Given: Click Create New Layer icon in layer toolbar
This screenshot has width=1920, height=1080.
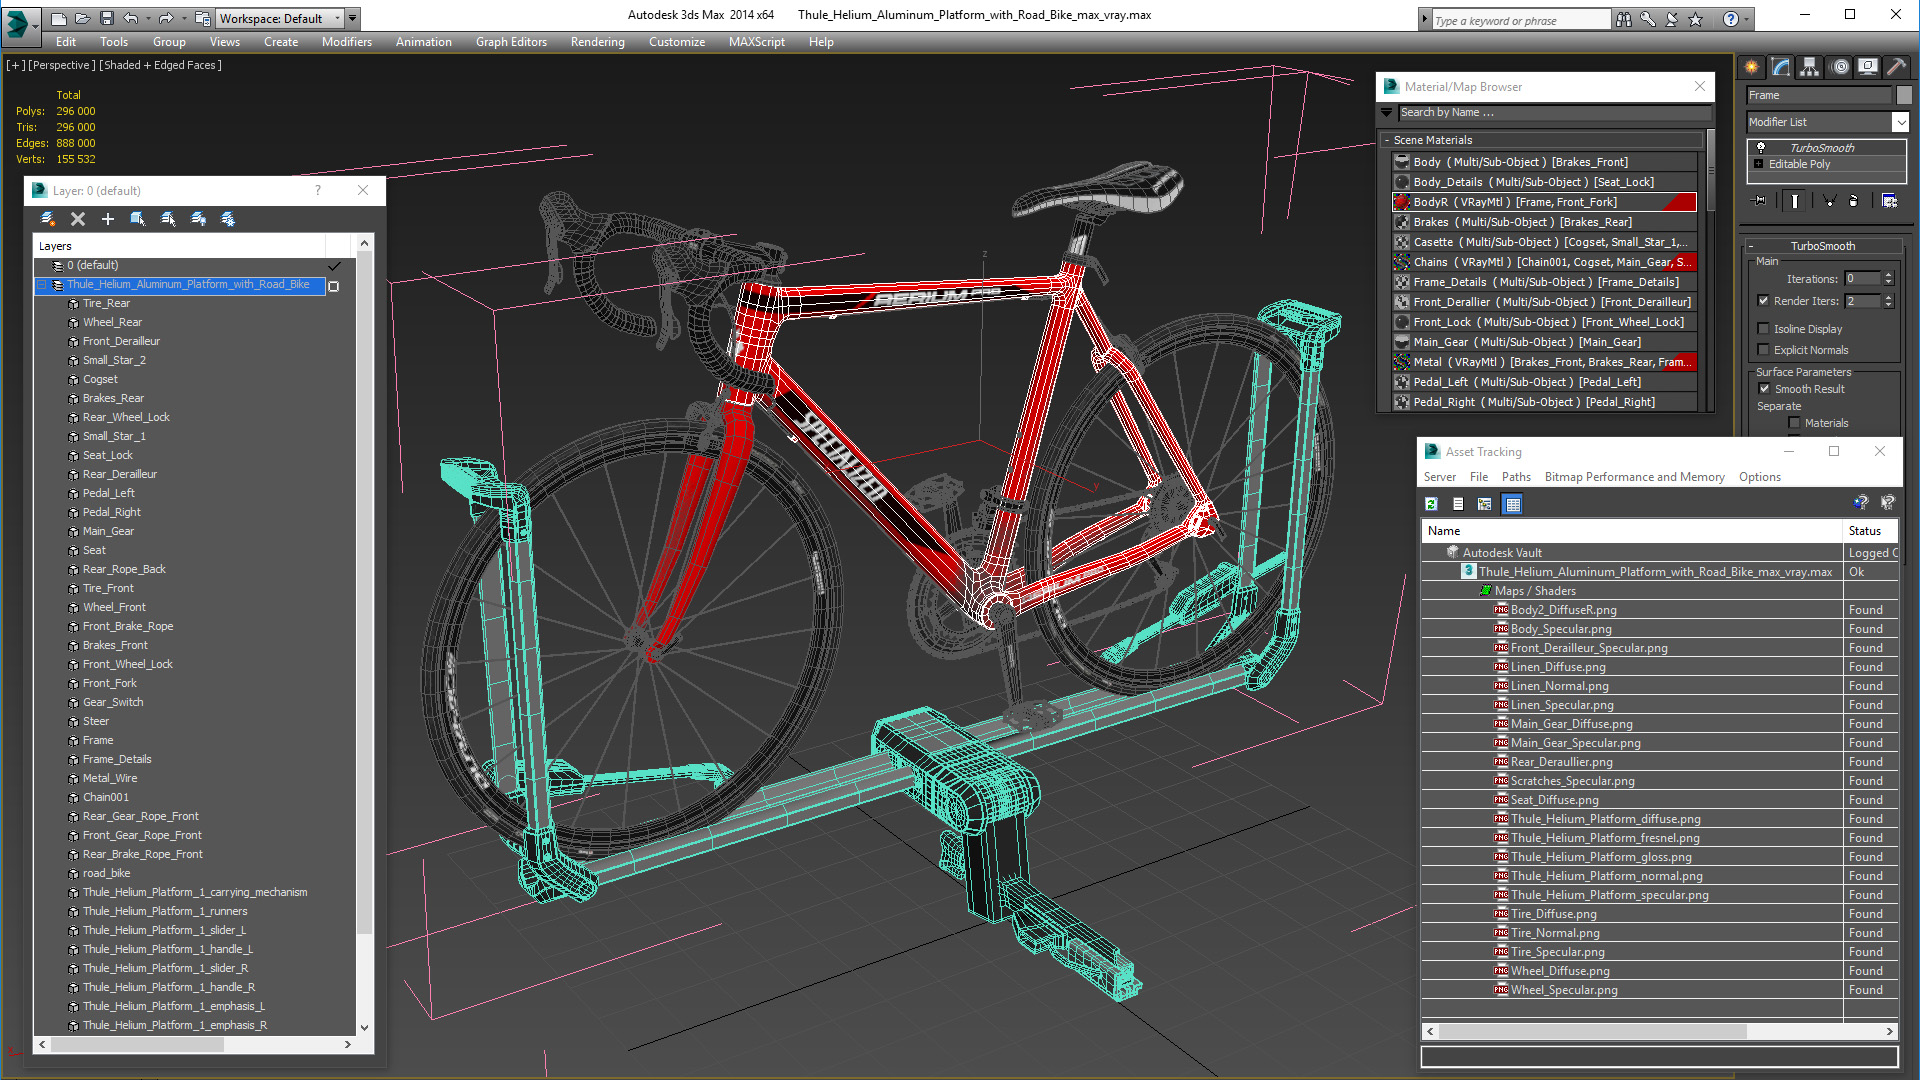Looking at the screenshot, I should point(47,219).
